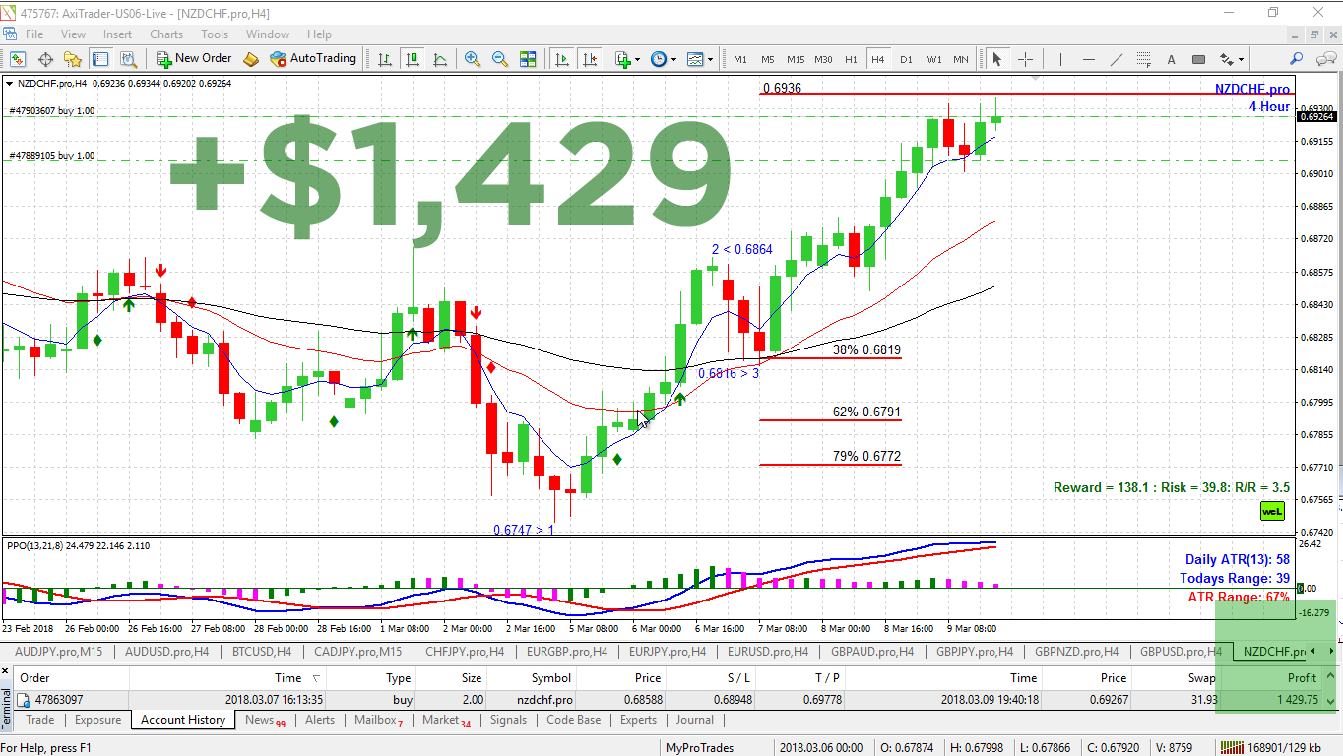Open the News terminal tab

[x=265, y=720]
